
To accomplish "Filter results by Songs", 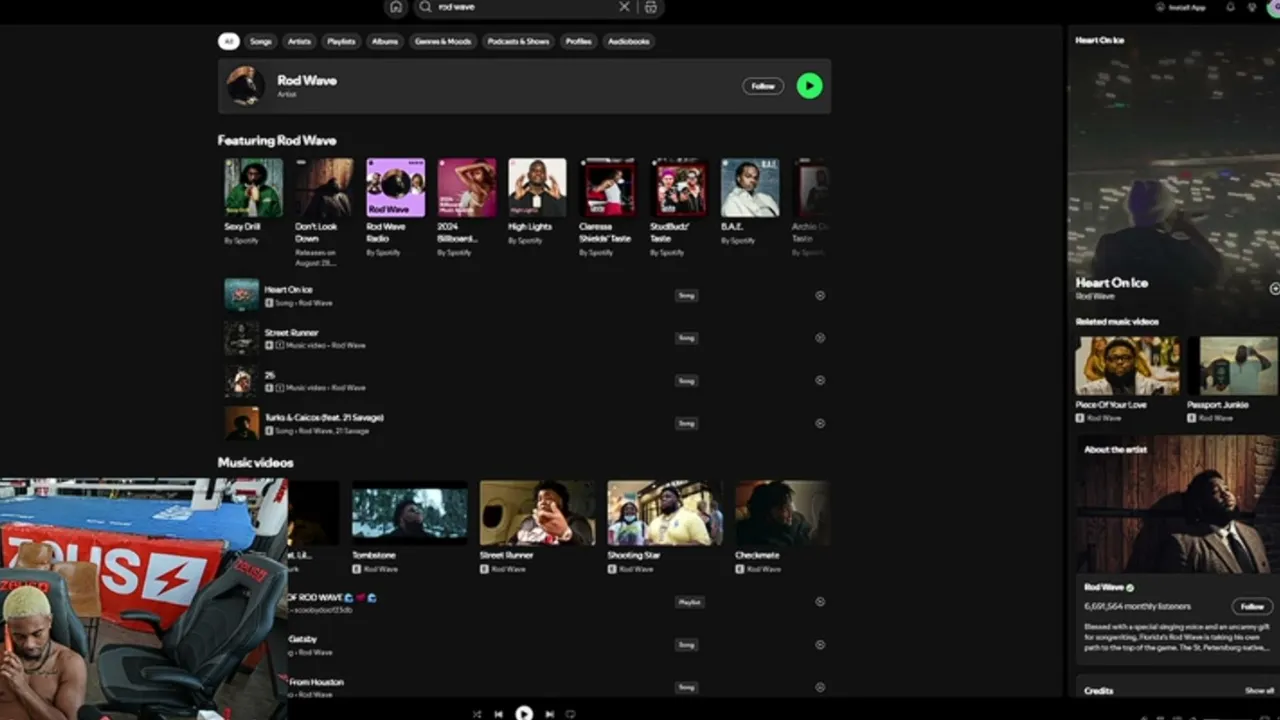I will point(261,41).
